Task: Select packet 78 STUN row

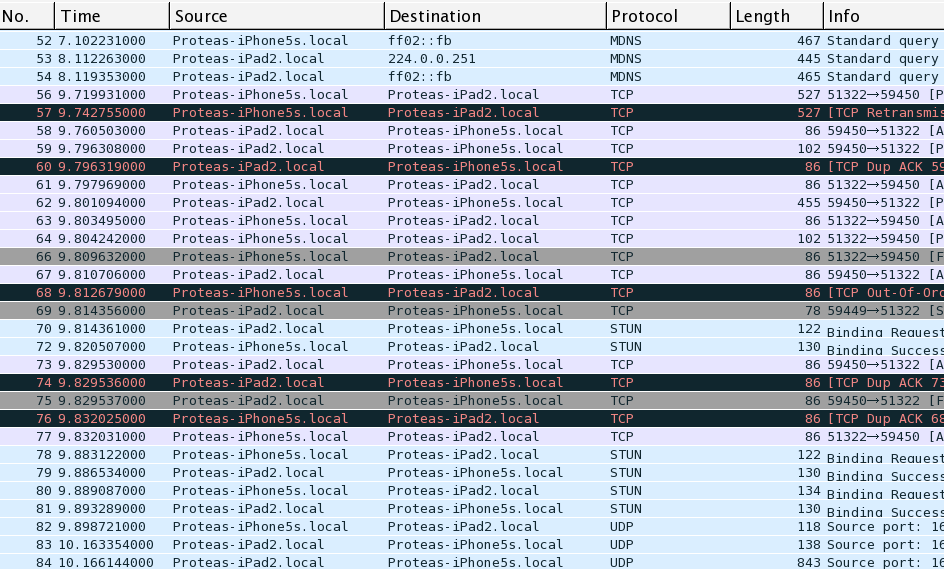Action: (472, 455)
